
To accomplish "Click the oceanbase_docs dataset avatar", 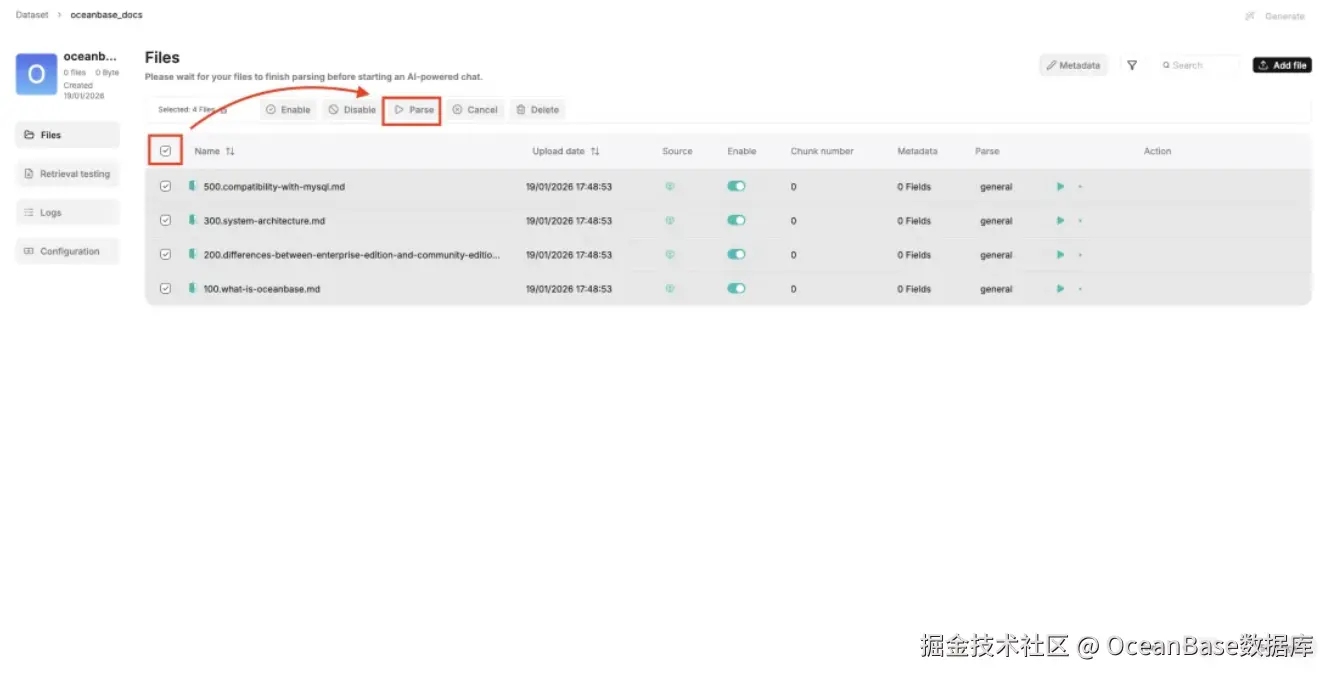I will click(x=36, y=74).
